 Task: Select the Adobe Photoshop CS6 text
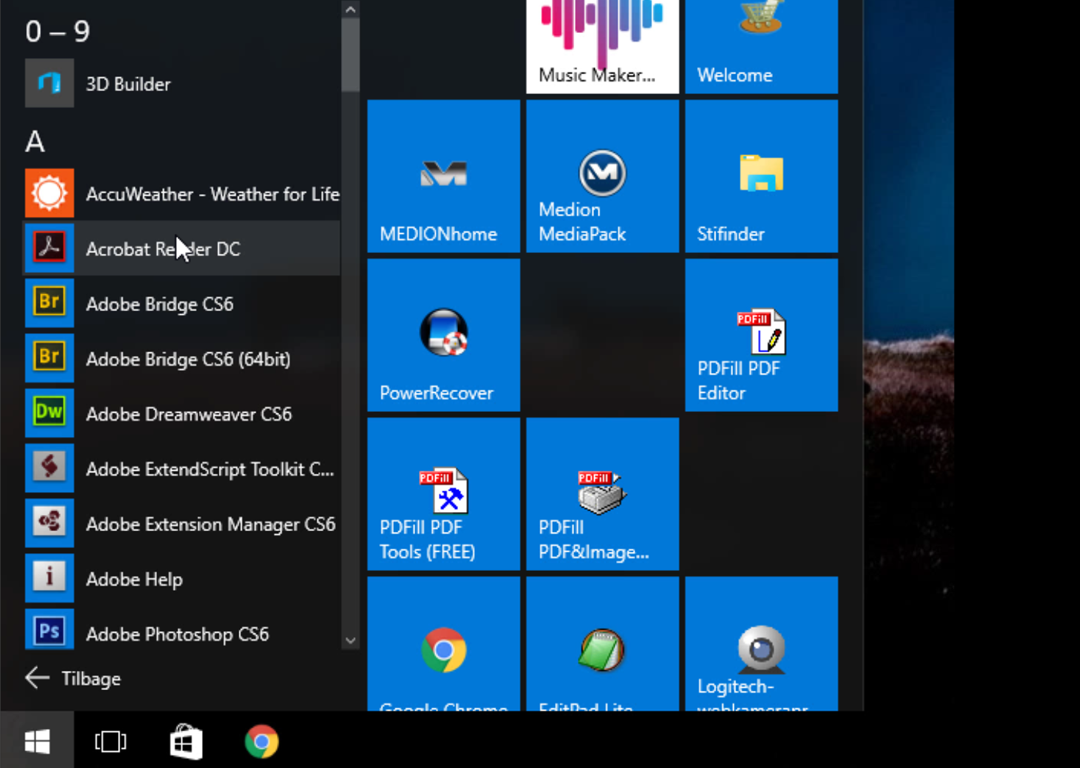pyautogui.click(x=178, y=634)
